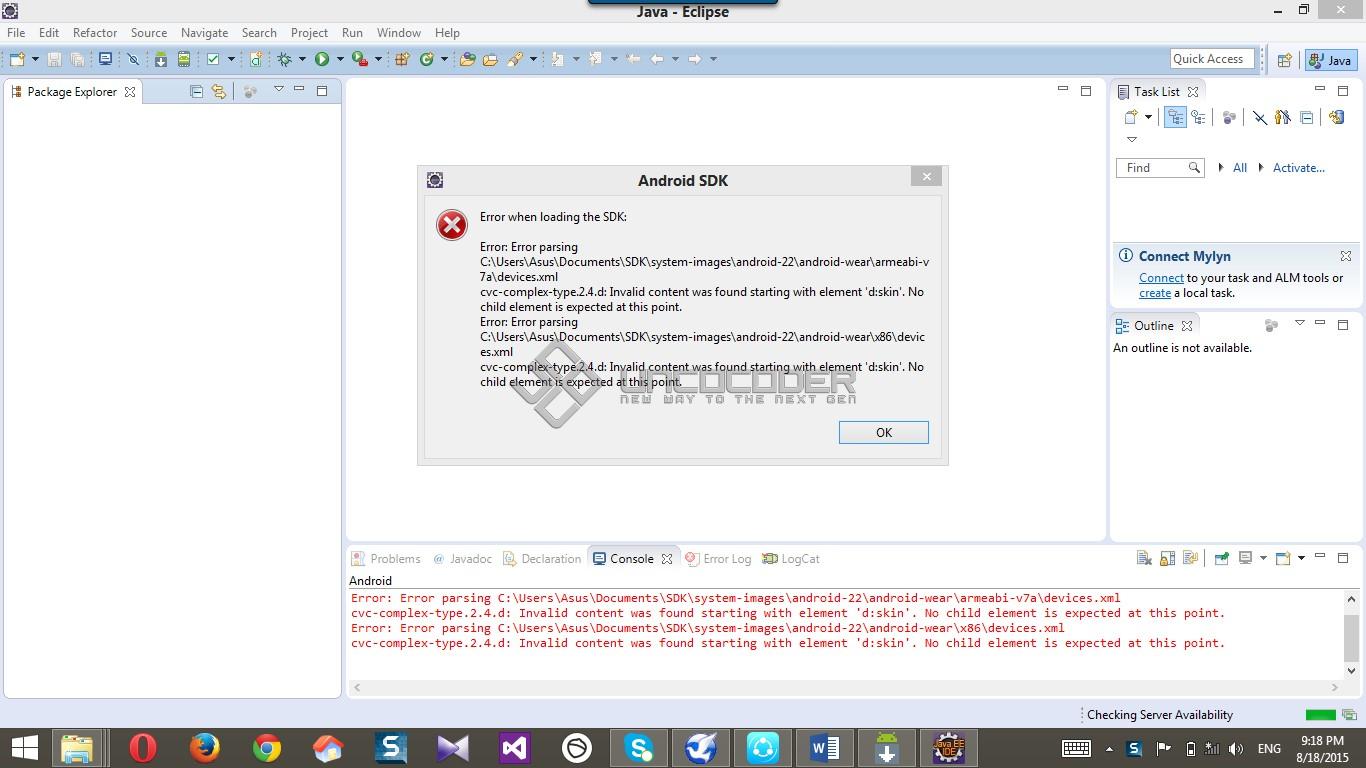The image size is (1366, 768).
Task: Open the Package Explorer view menu triangle
Action: [x=278, y=90]
